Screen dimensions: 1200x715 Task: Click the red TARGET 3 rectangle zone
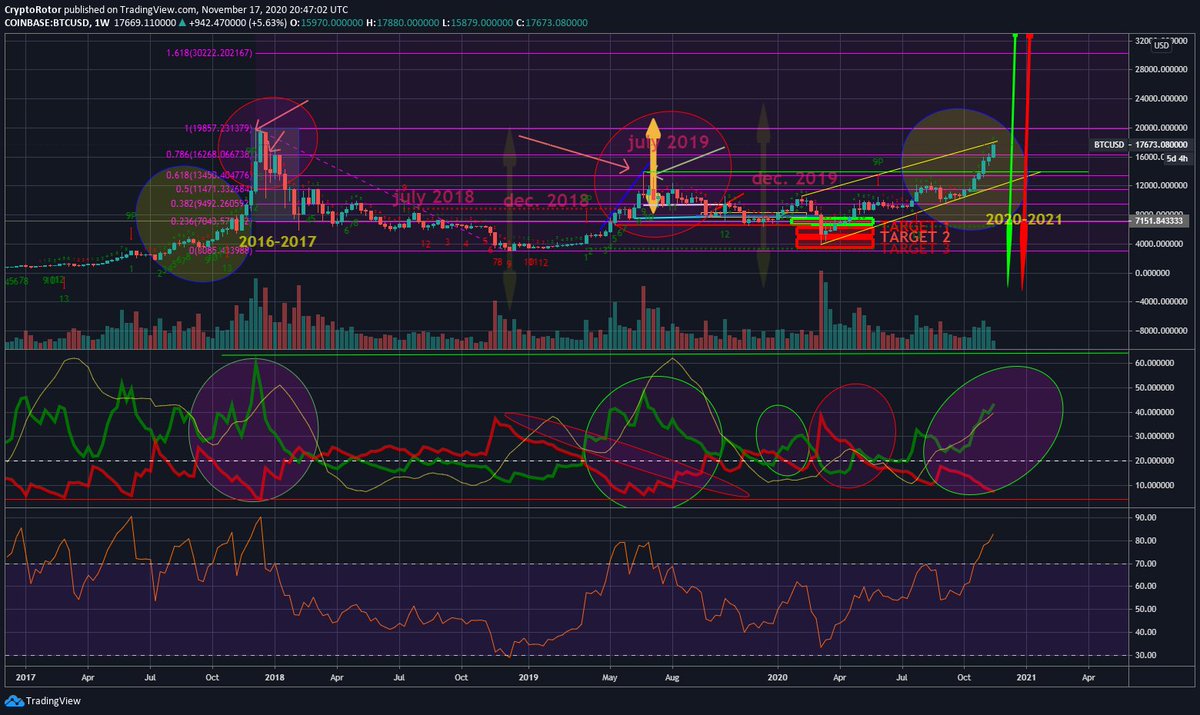[835, 245]
